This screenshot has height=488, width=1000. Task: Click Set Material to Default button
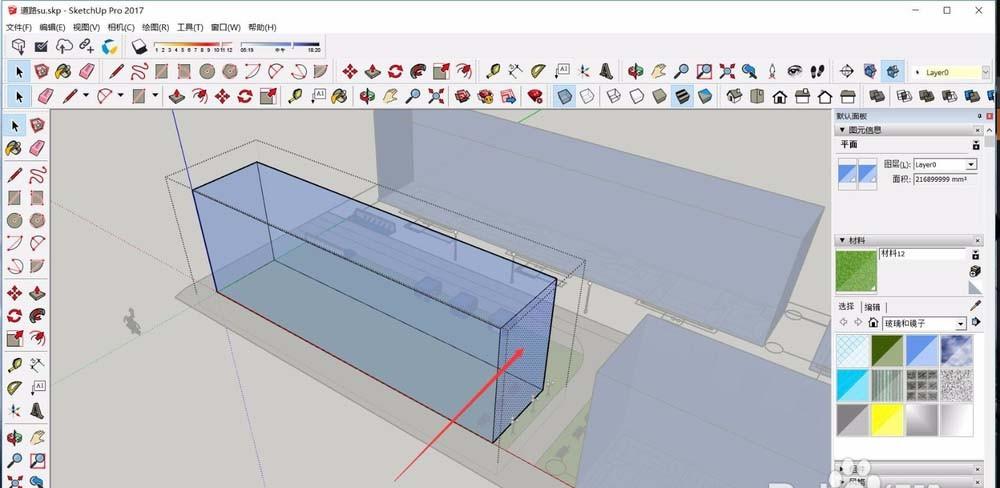click(x=975, y=288)
